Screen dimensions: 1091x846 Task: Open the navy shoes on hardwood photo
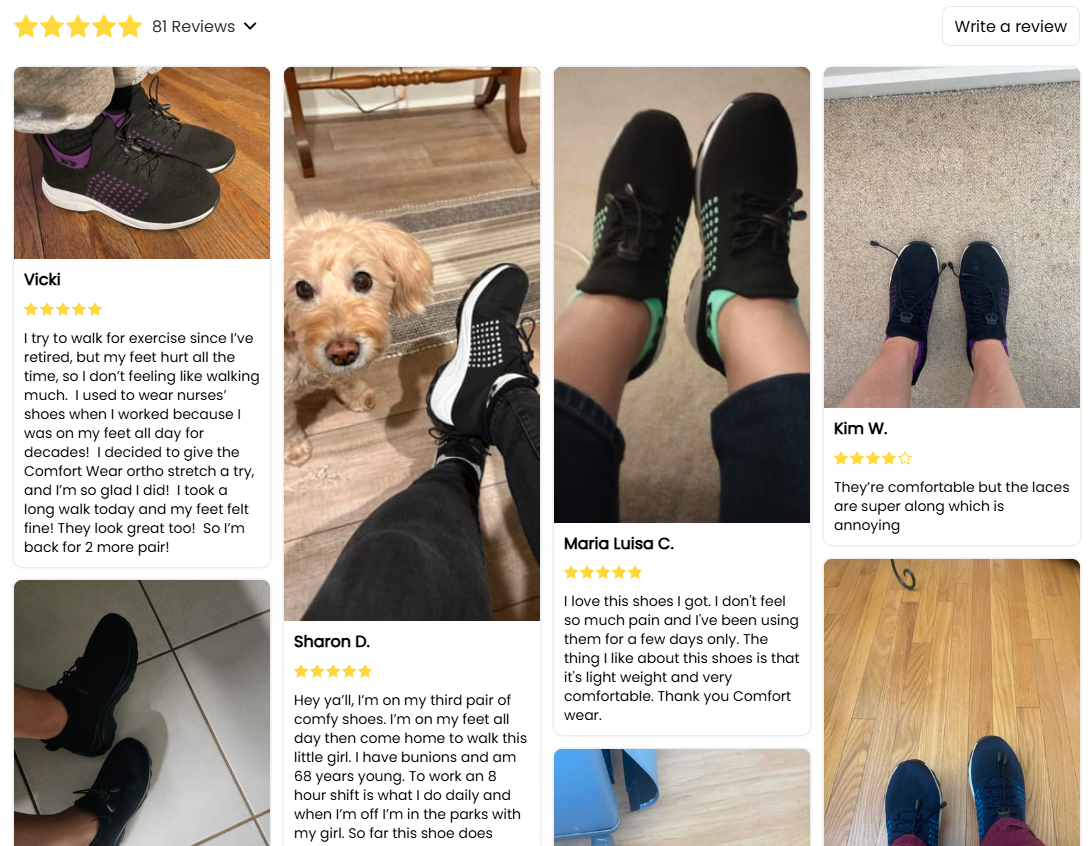(x=952, y=703)
